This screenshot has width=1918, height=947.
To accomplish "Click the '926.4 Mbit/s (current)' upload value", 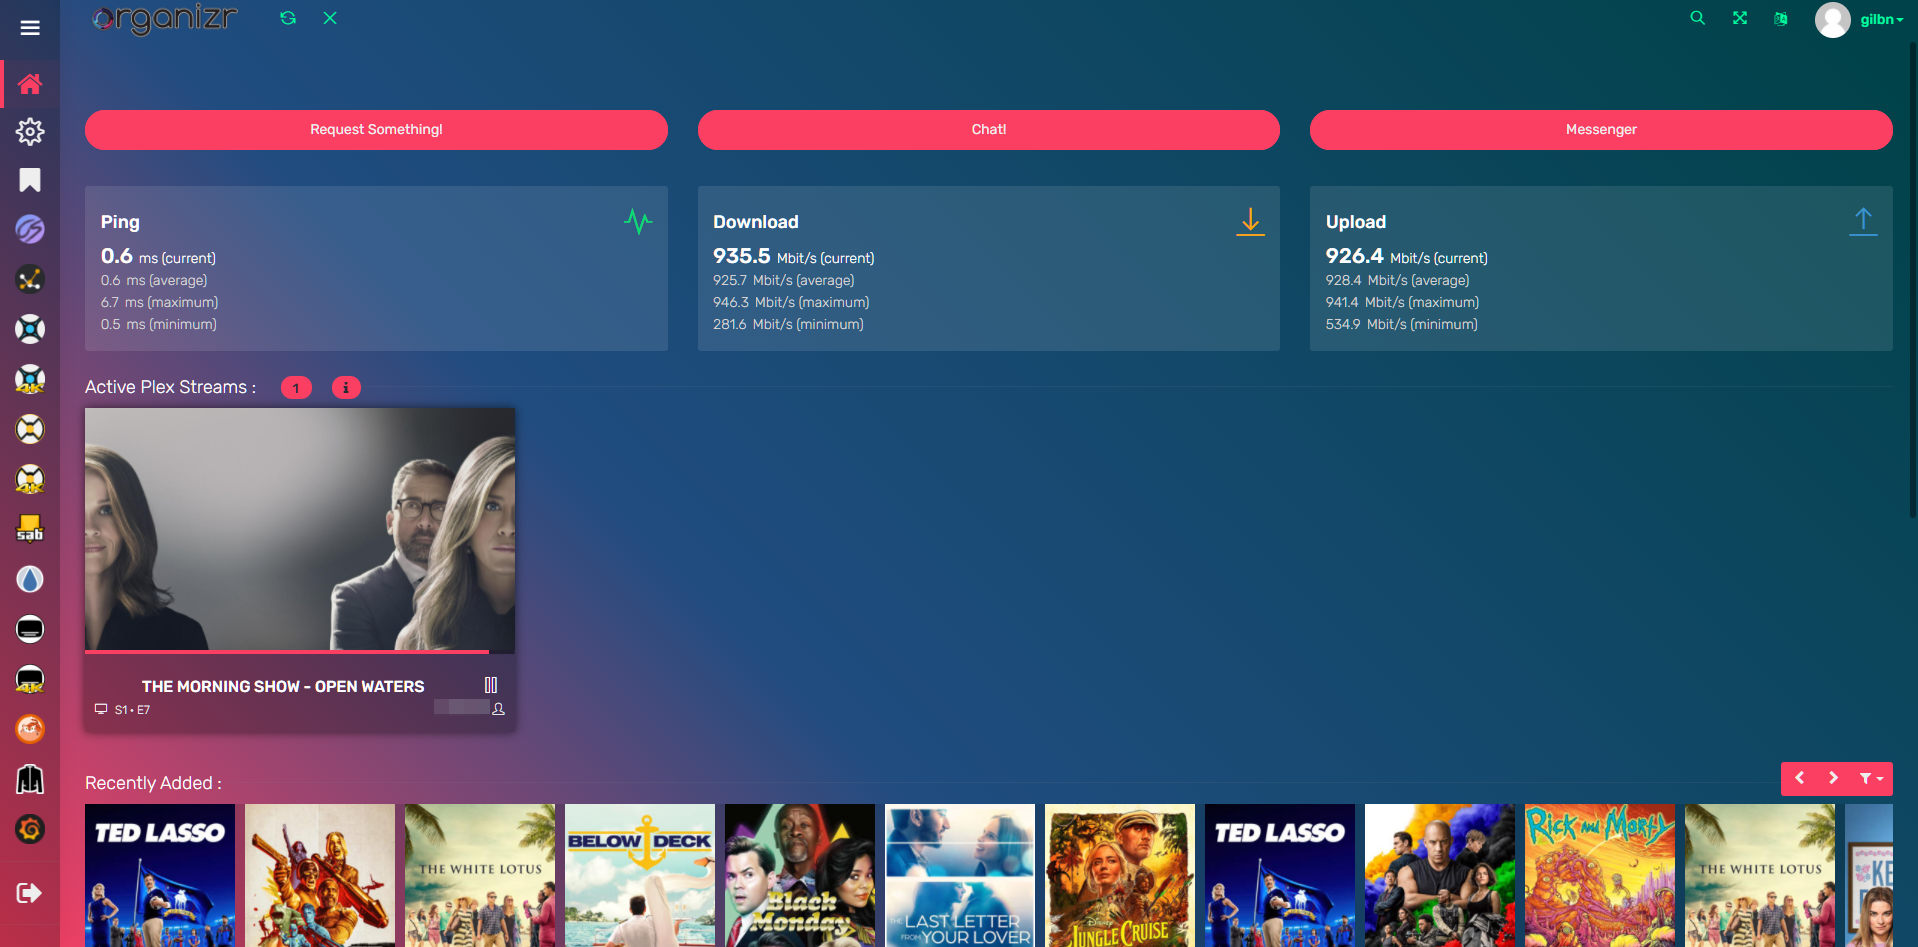I will (1407, 257).
